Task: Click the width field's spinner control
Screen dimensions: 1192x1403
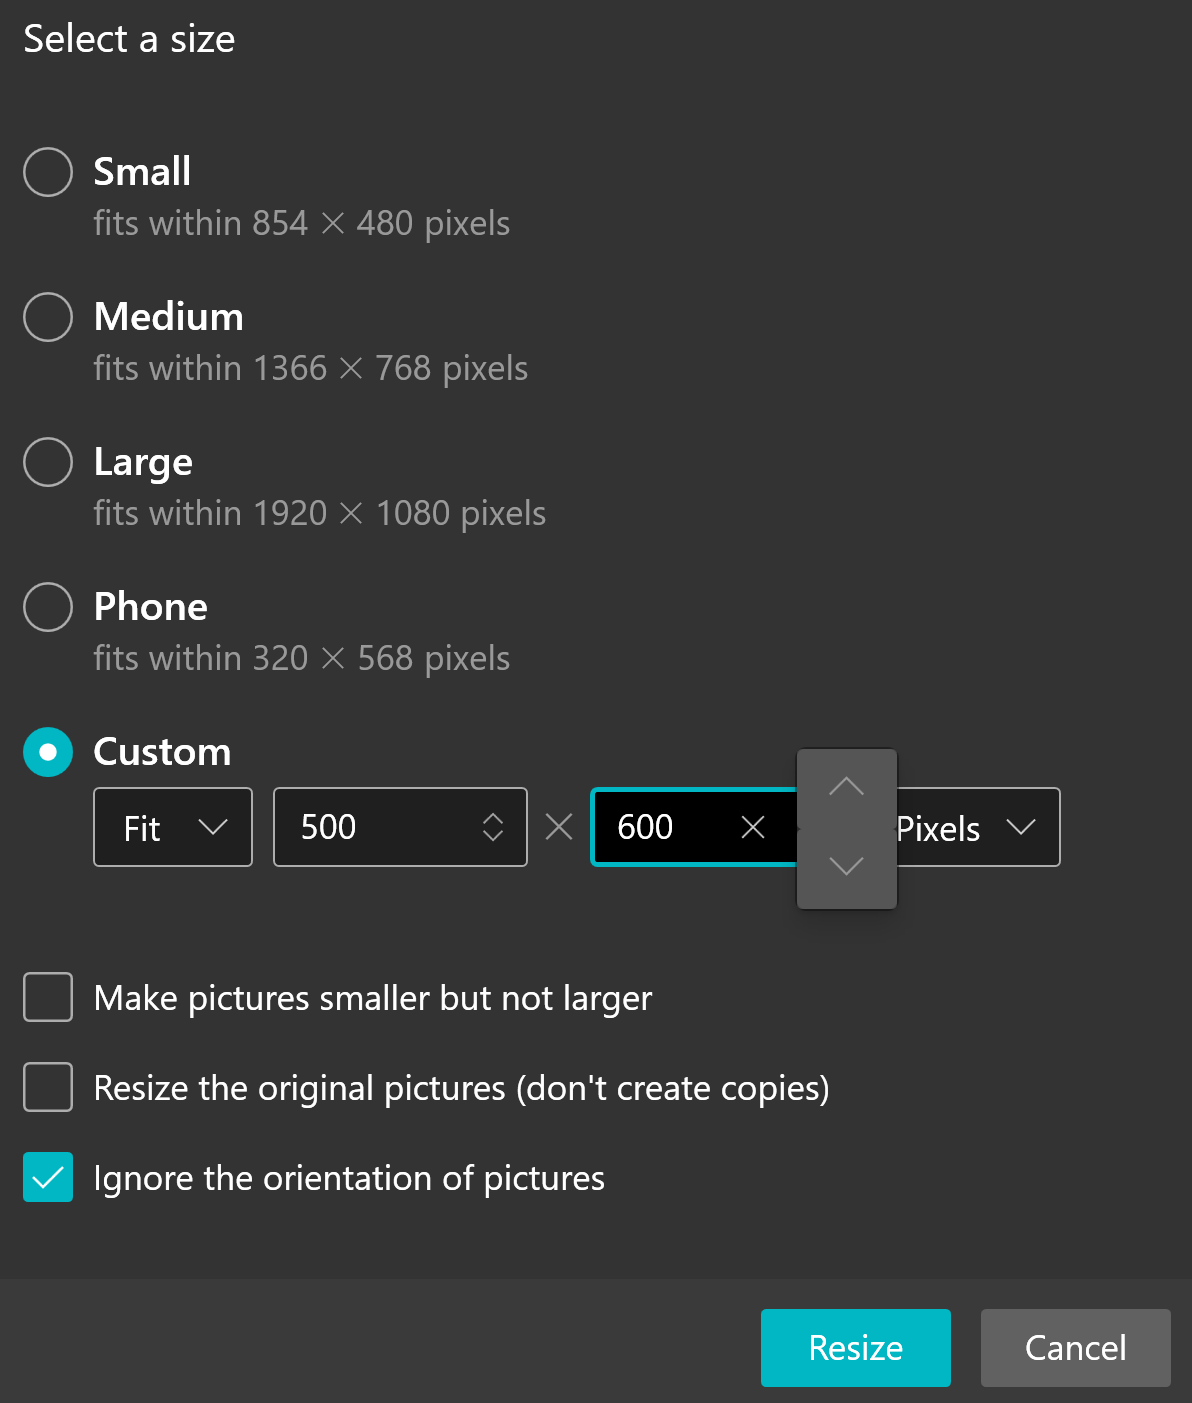Action: (493, 827)
